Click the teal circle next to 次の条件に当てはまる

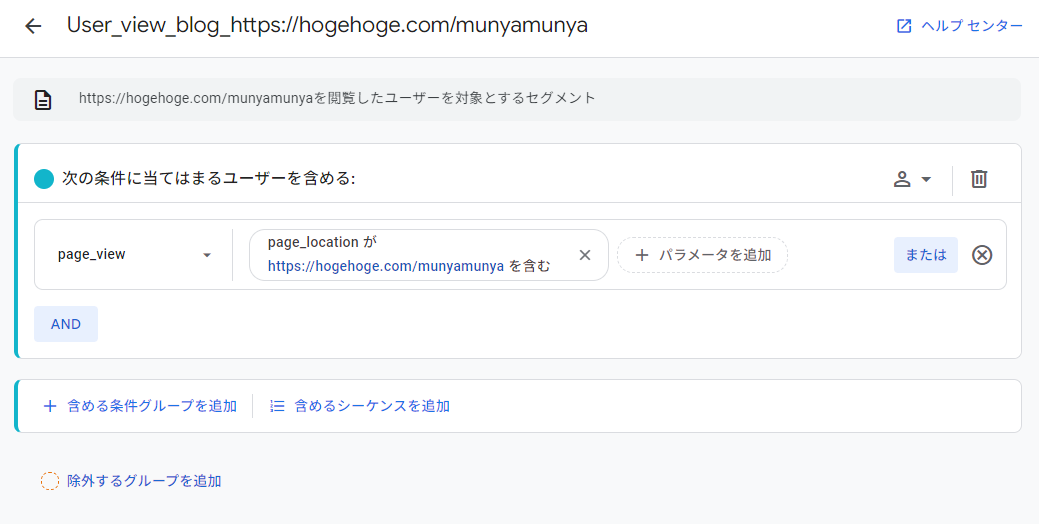[x=44, y=179]
